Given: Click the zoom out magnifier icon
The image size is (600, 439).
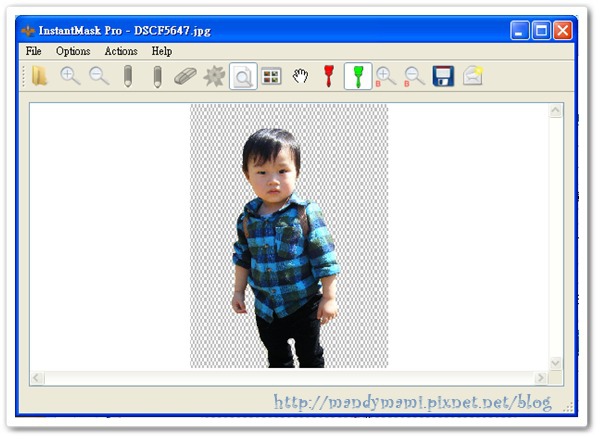Looking at the screenshot, I should [99, 76].
